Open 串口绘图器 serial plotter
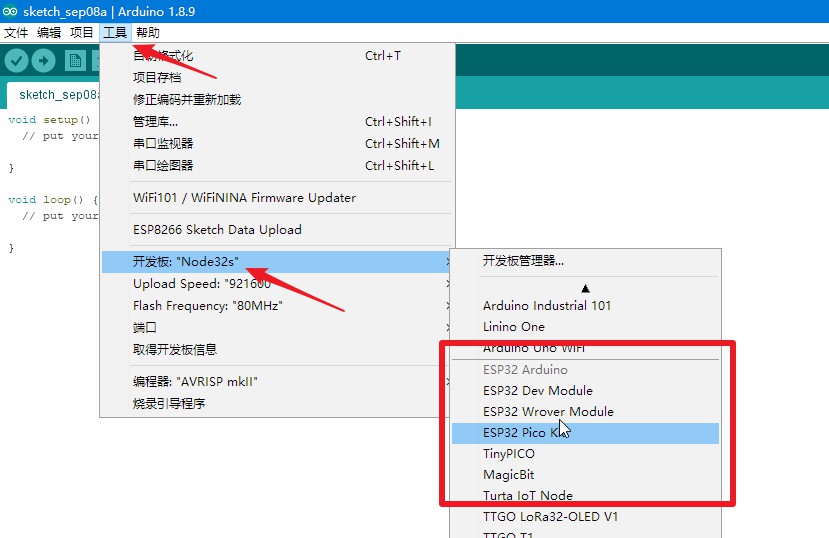The height and width of the screenshot is (538, 829). coord(277,165)
